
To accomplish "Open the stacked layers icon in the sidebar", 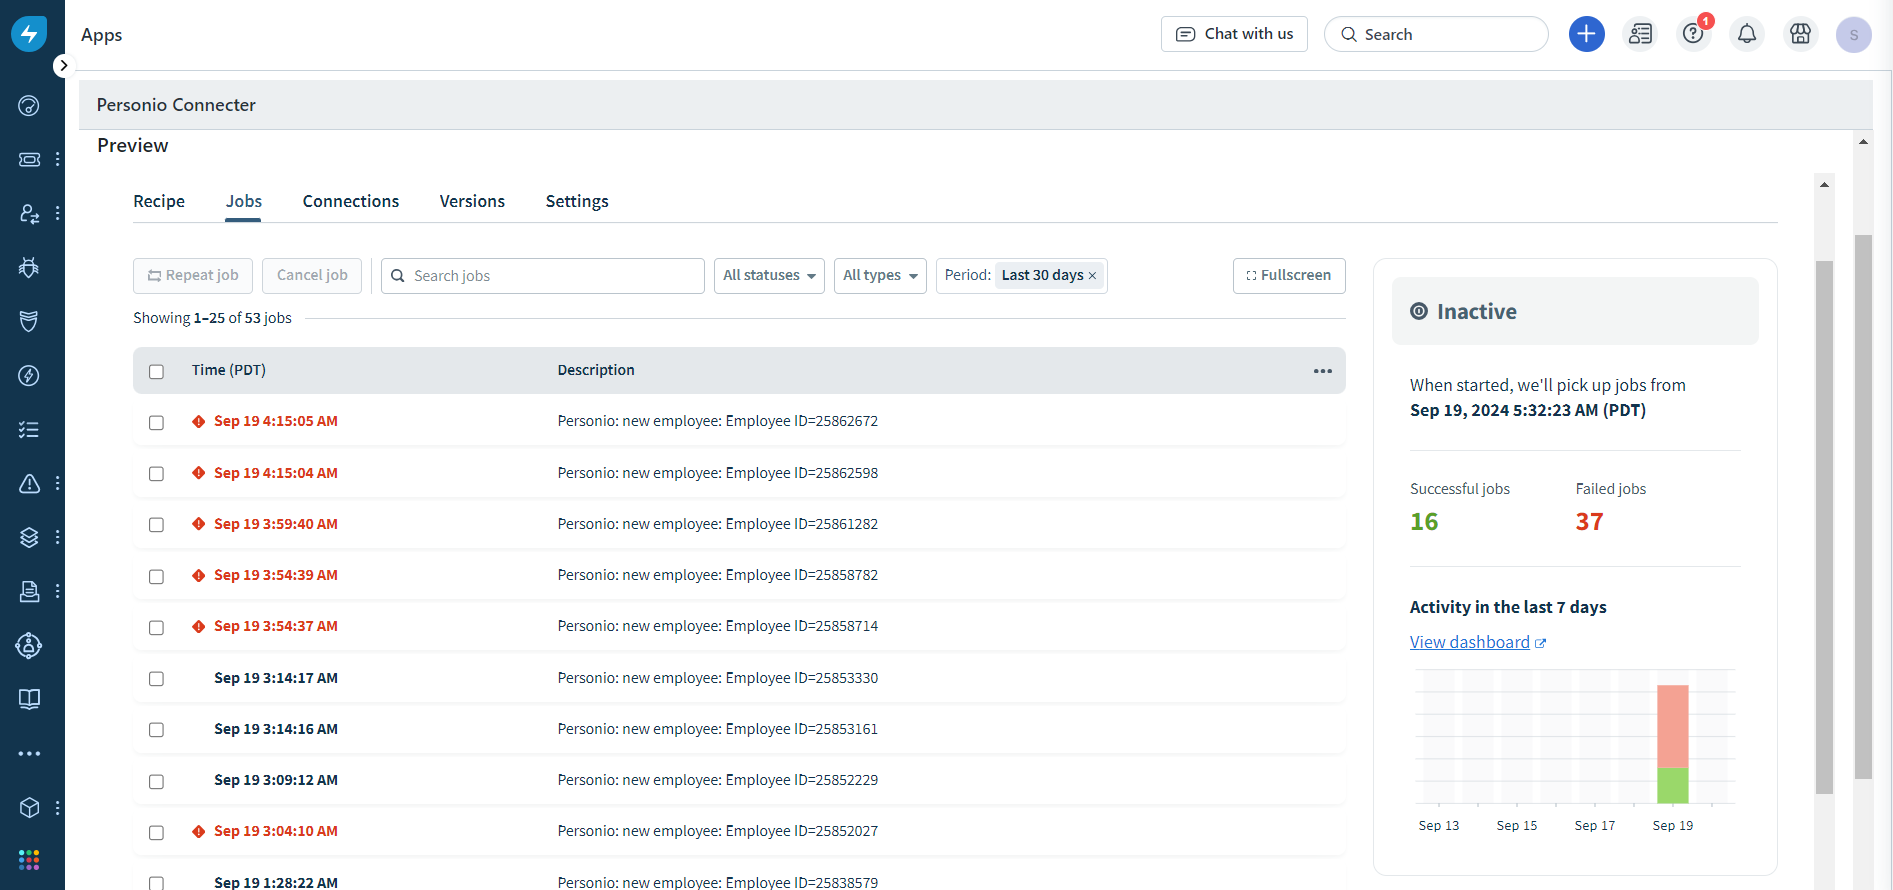I will [29, 537].
